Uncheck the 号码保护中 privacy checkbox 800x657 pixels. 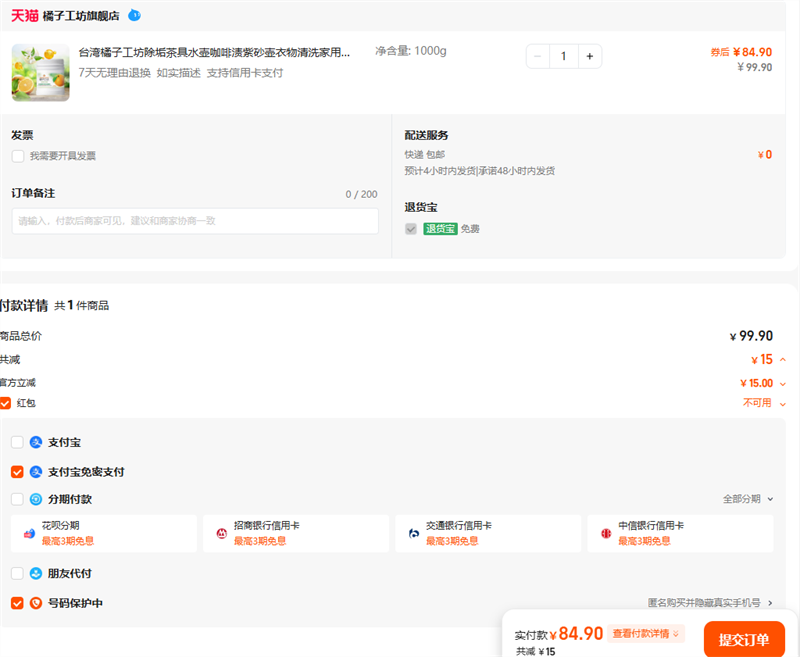click(x=17, y=603)
